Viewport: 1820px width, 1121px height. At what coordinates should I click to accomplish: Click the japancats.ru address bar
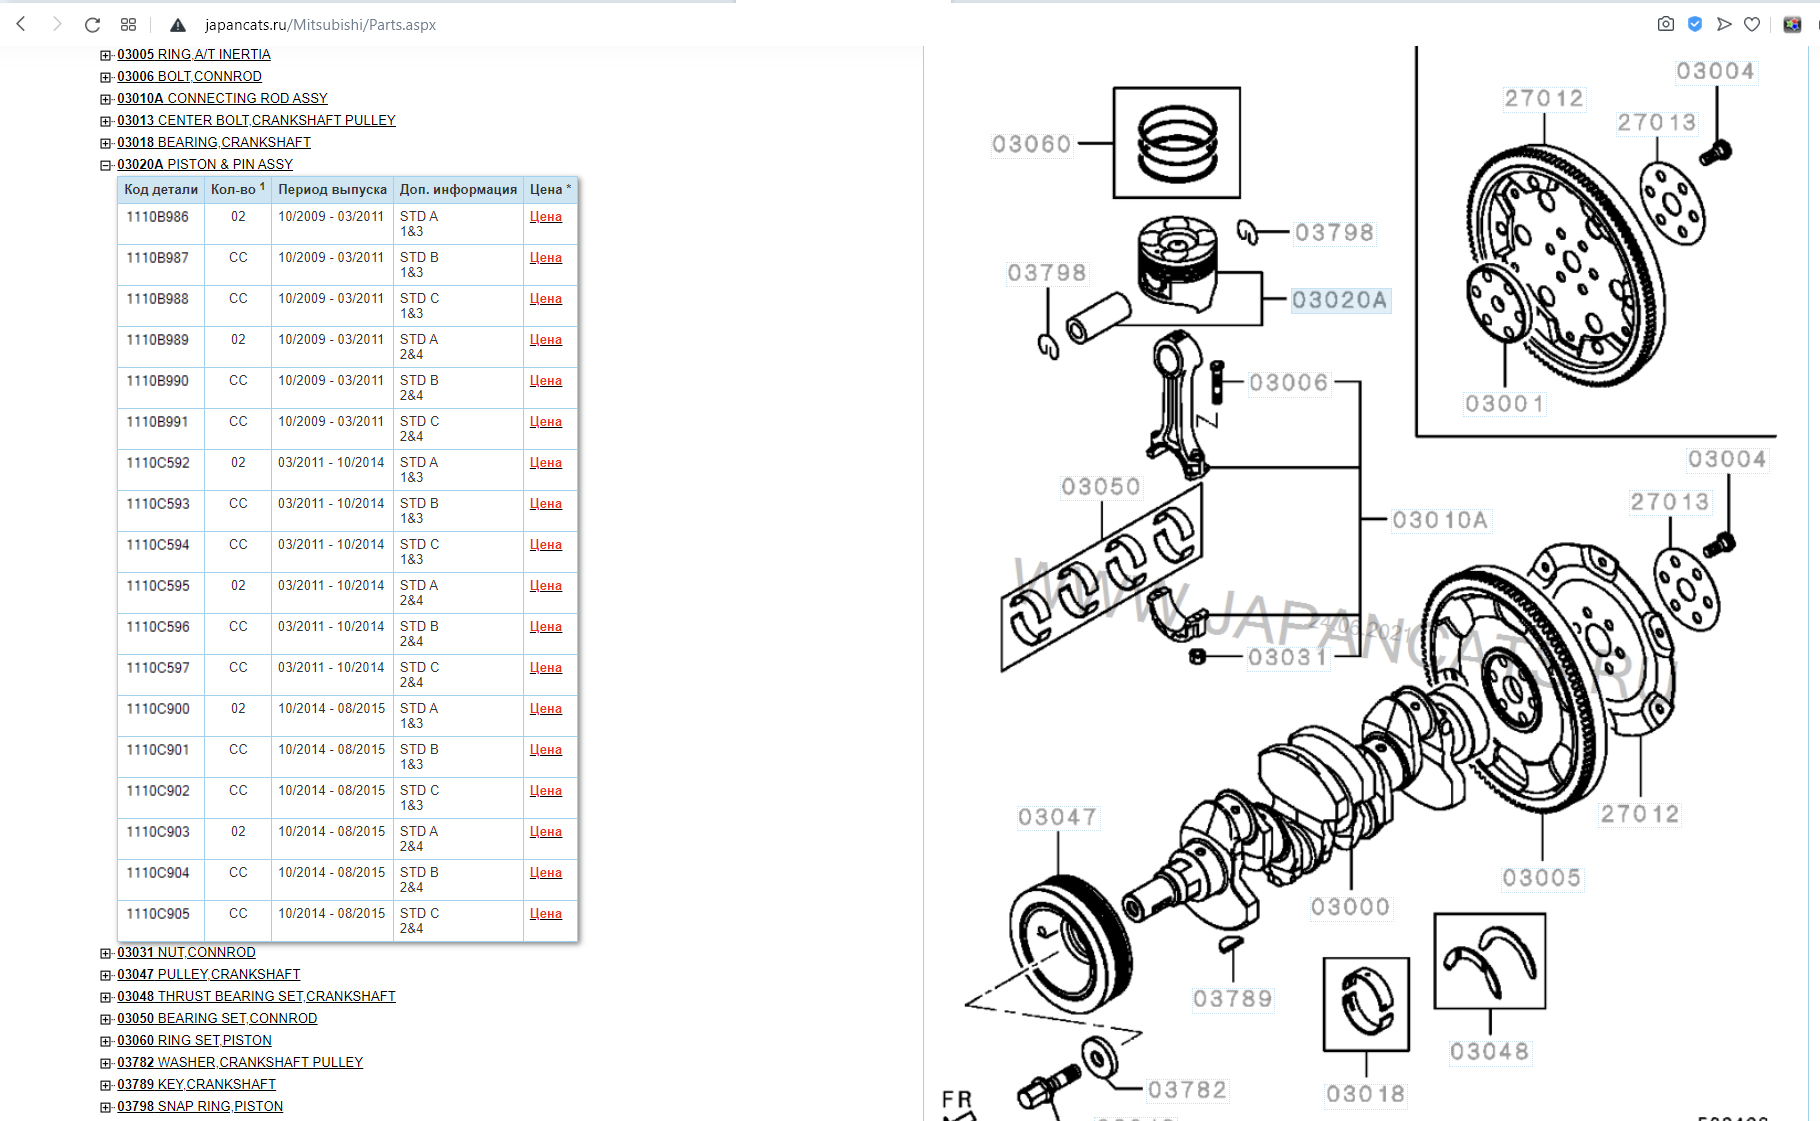tap(320, 25)
